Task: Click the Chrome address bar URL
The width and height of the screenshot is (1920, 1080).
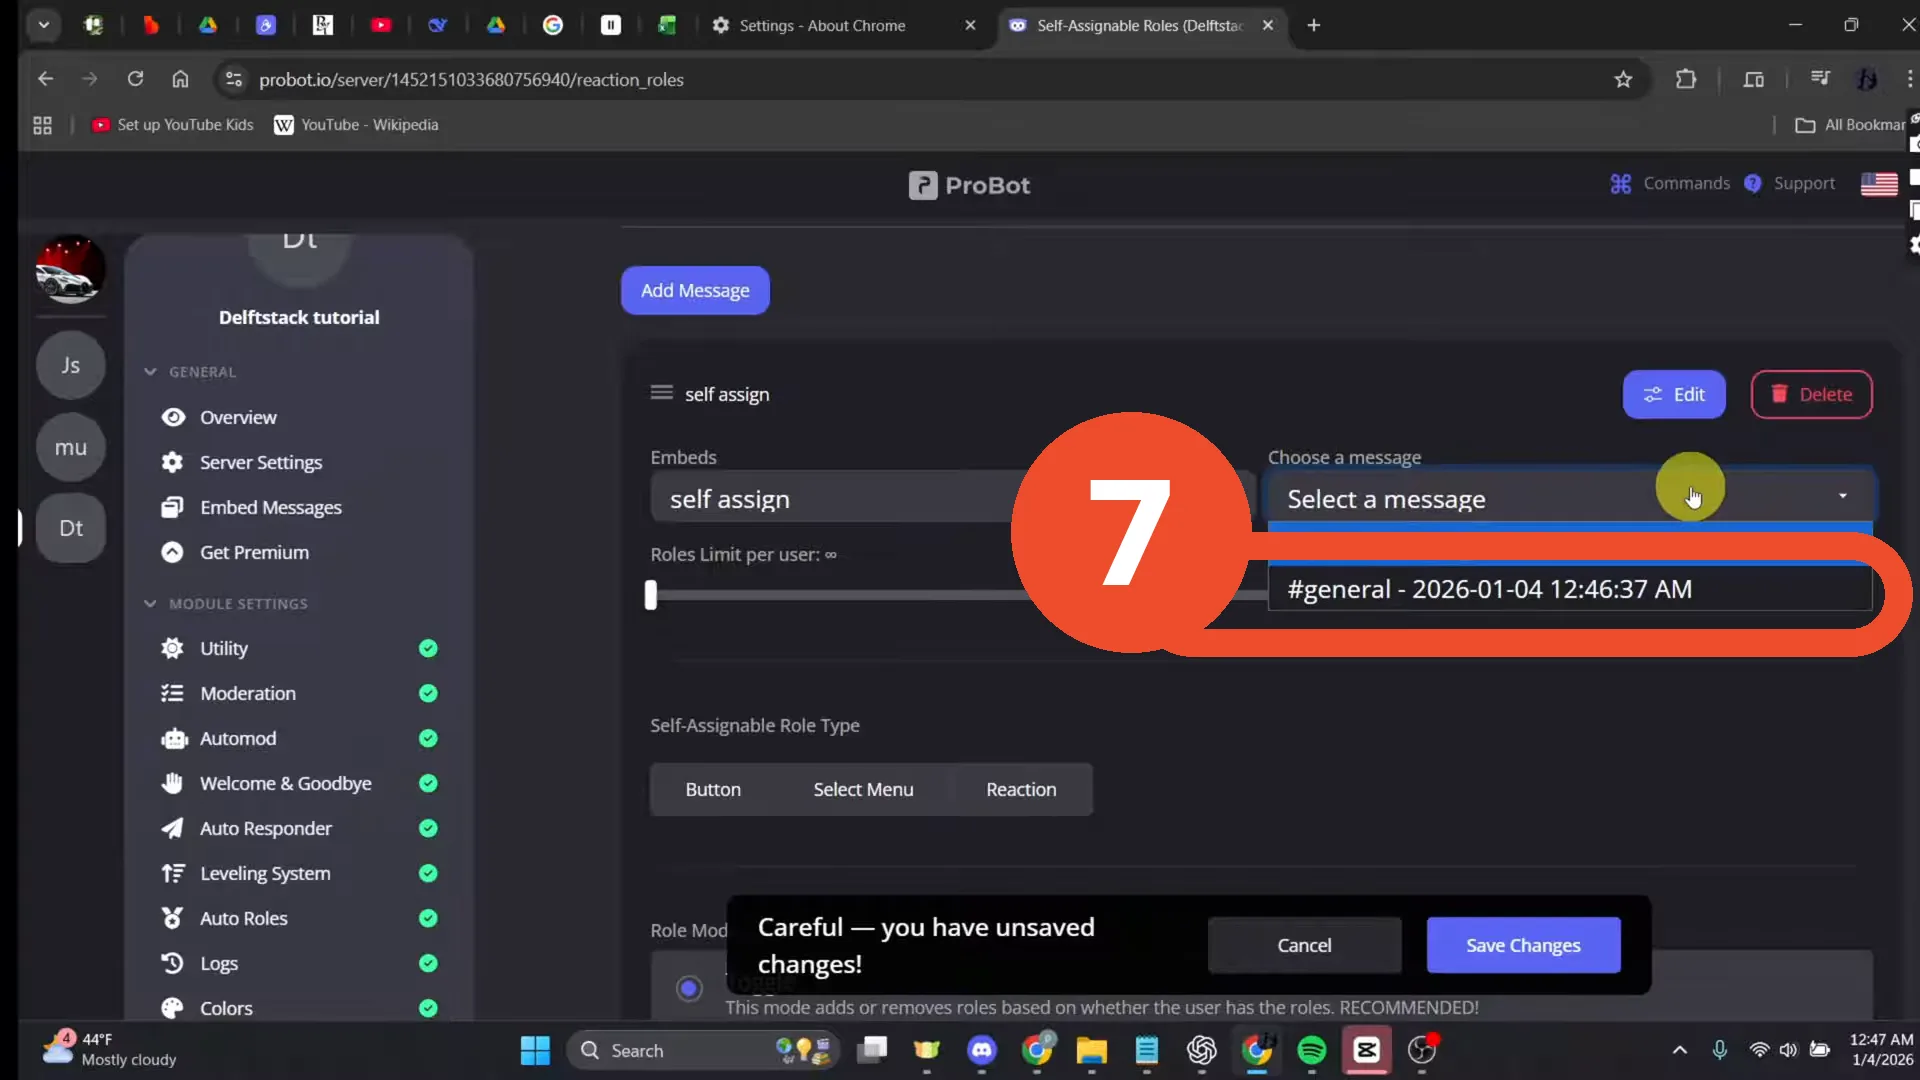Action: tap(471, 79)
